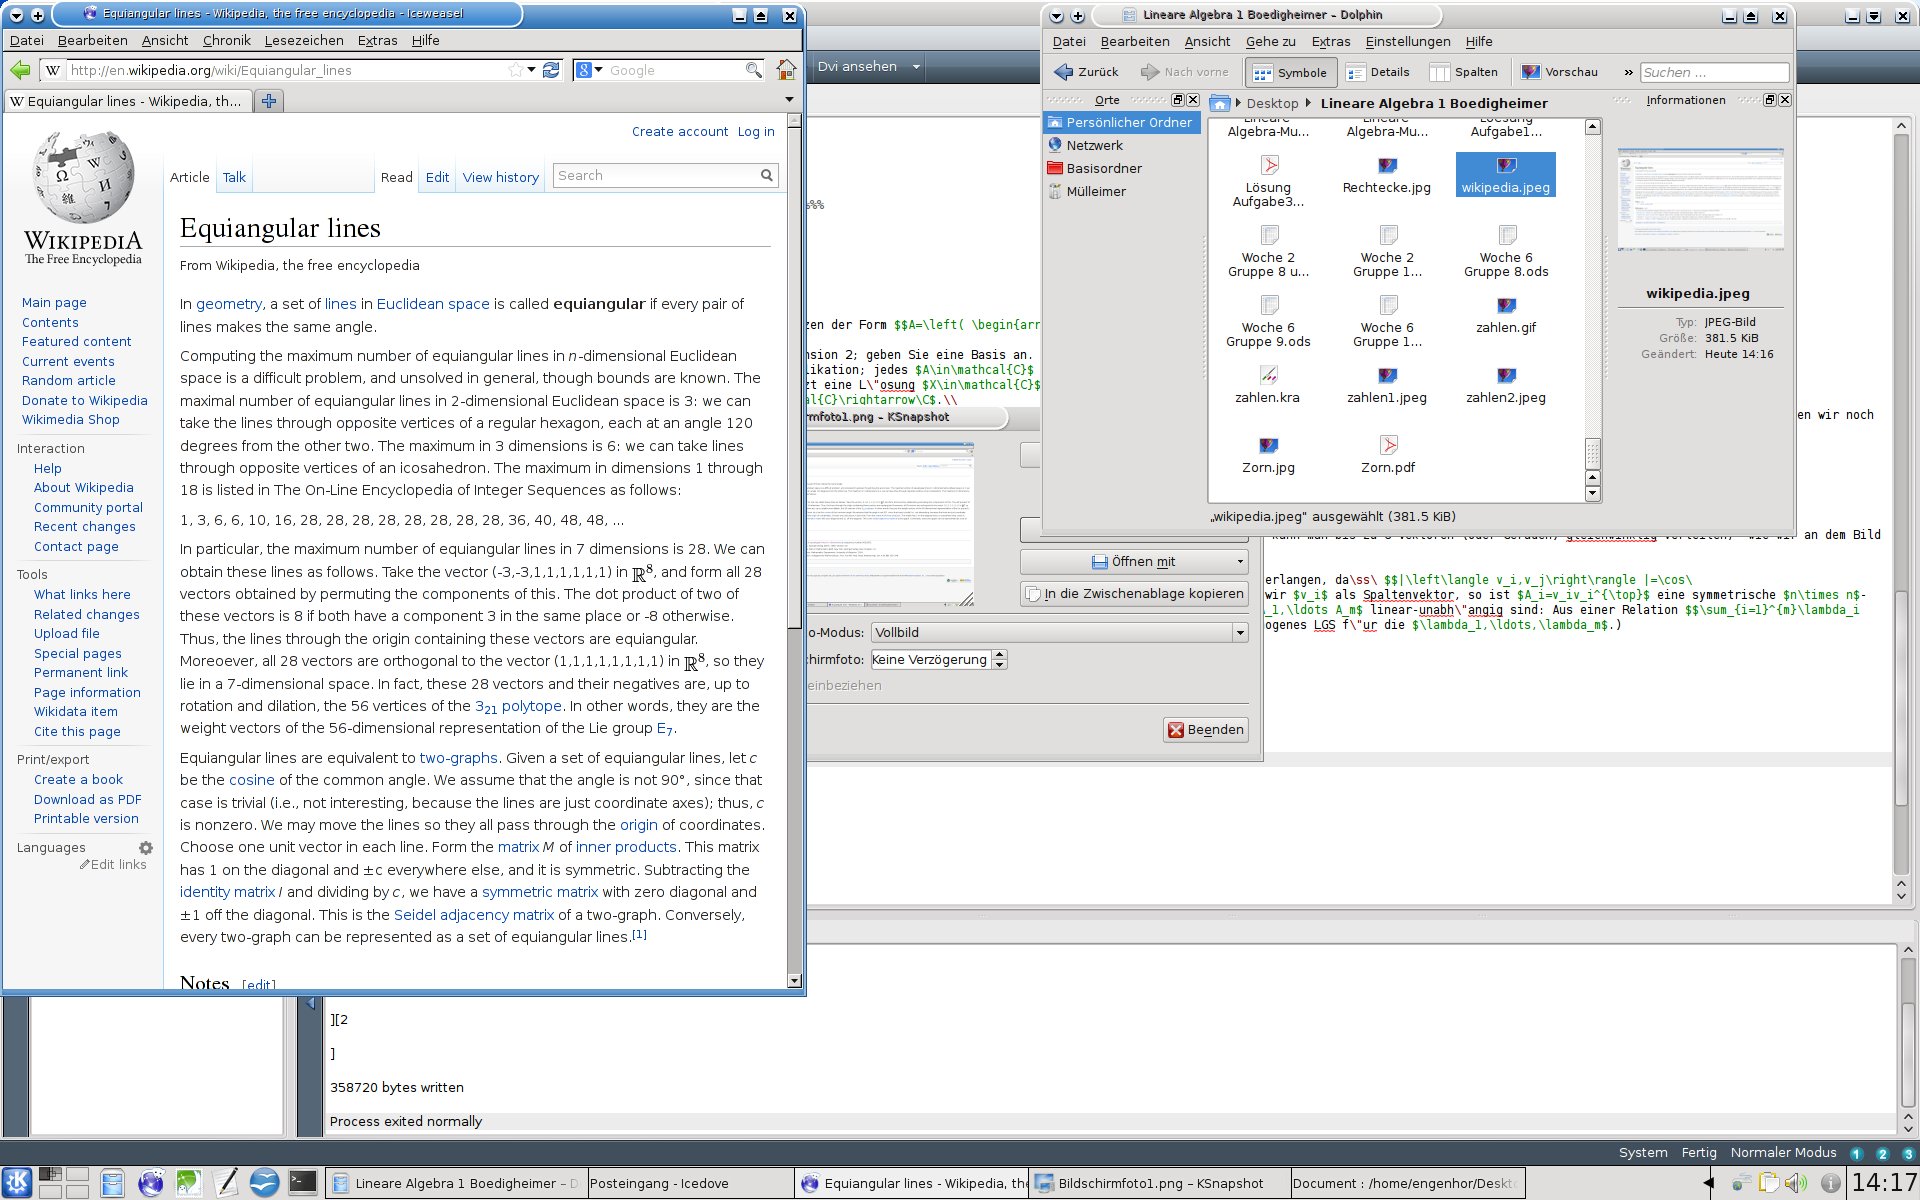Bookmark page with the star icon

click(x=515, y=70)
